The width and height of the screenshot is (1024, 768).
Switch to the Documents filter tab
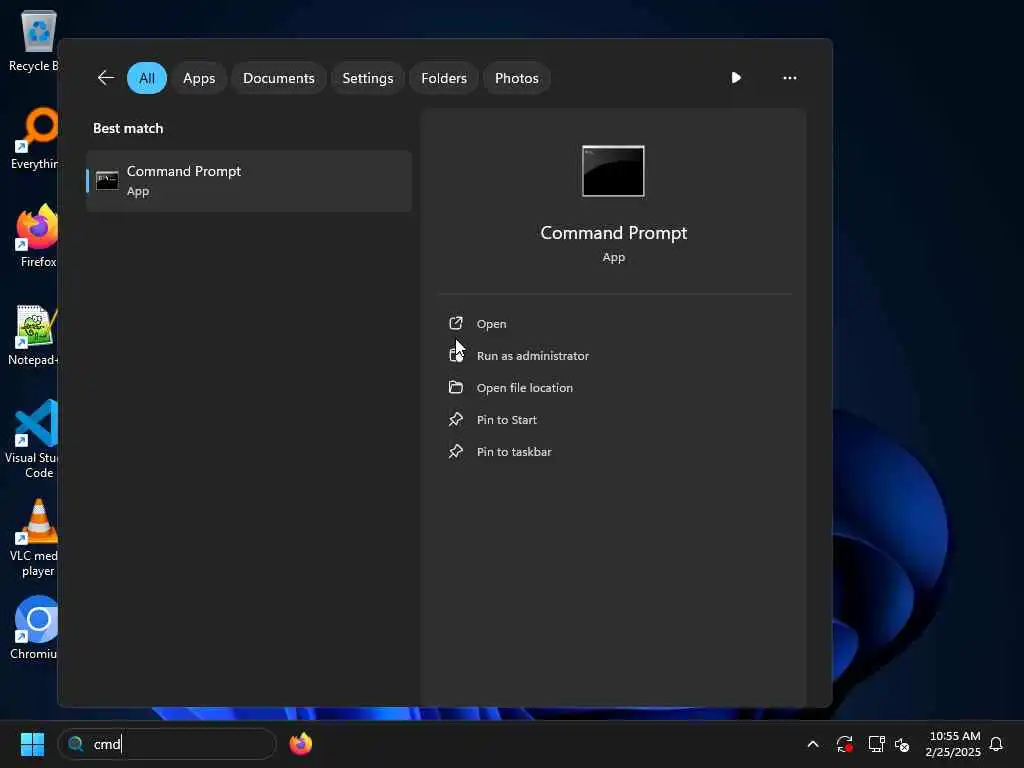(x=279, y=78)
